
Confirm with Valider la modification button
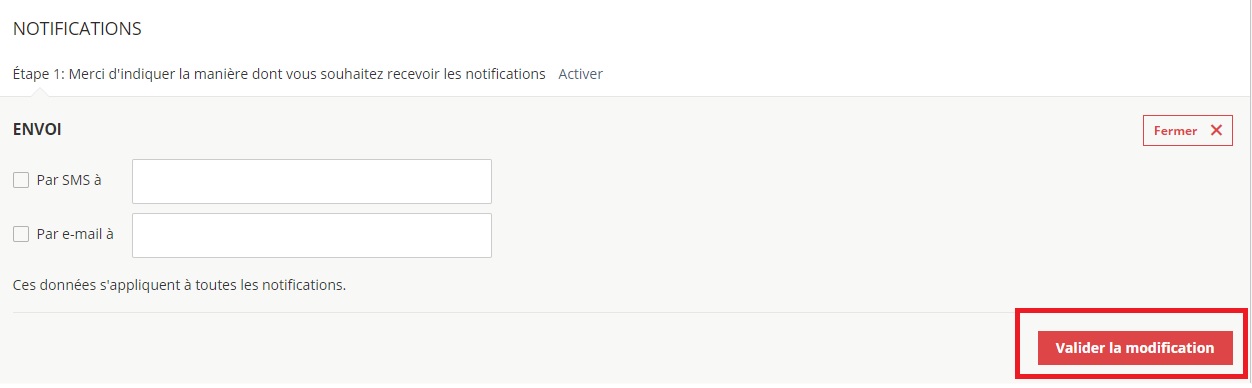1135,348
